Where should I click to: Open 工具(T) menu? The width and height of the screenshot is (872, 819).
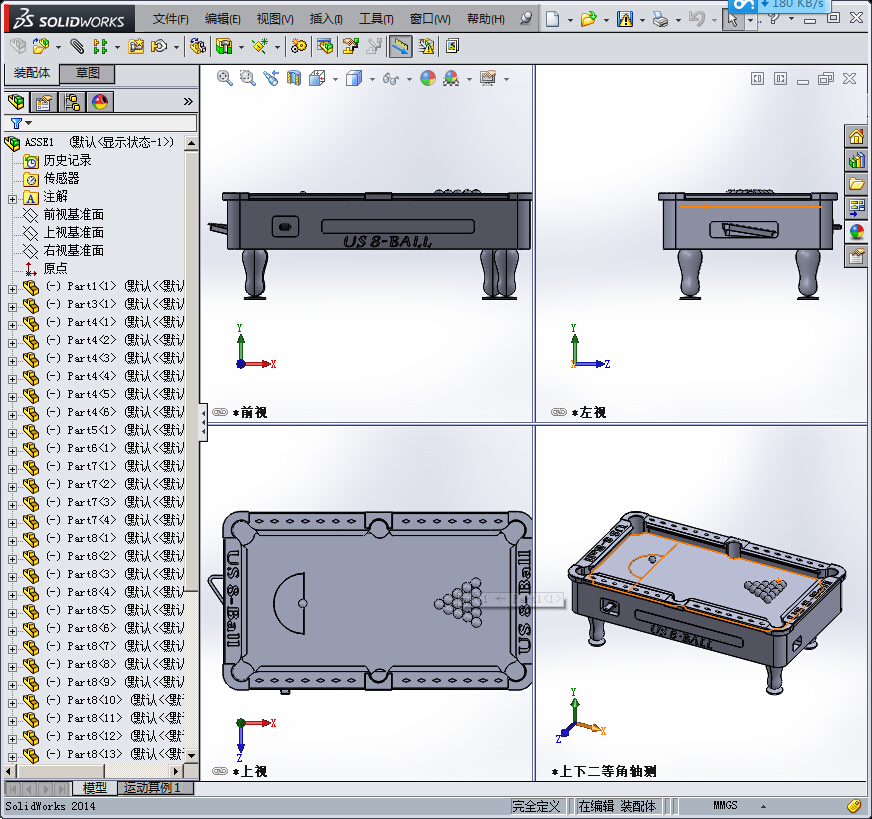376,19
